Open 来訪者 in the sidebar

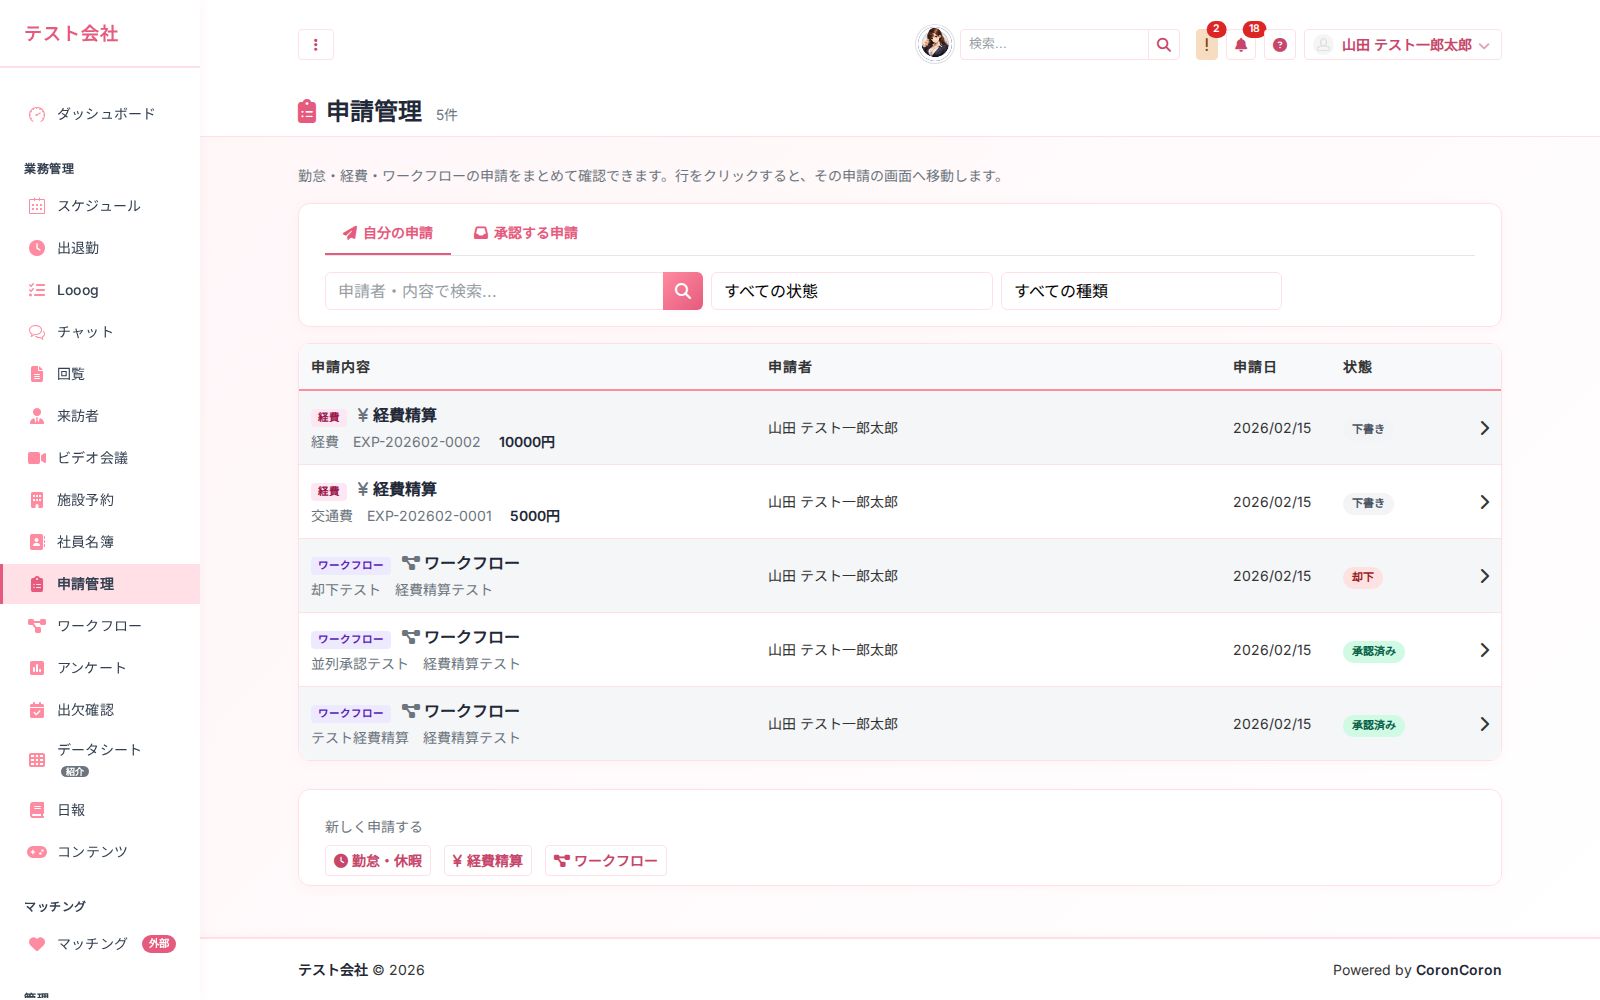(100, 416)
